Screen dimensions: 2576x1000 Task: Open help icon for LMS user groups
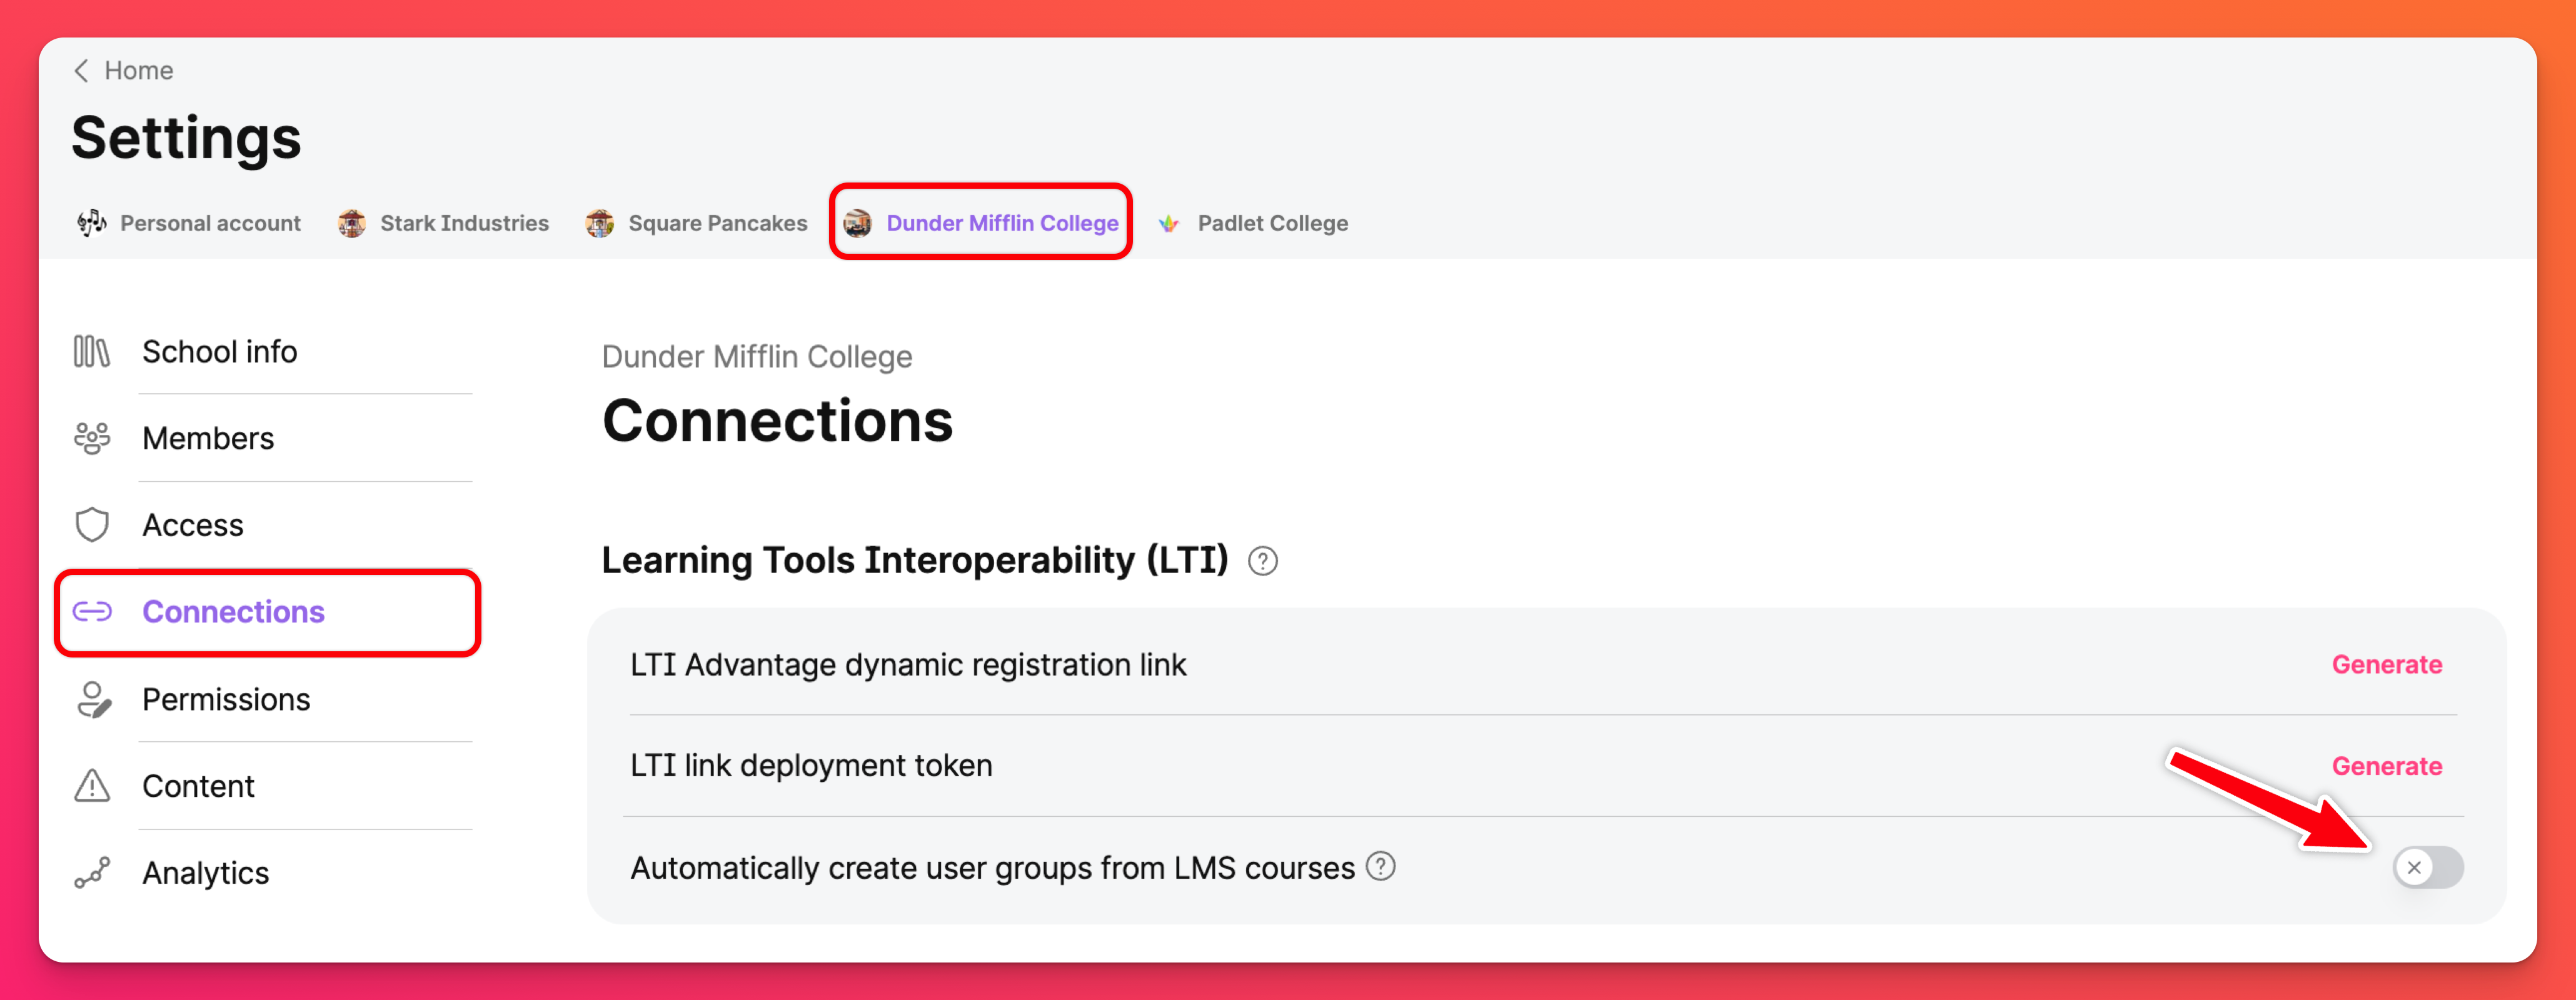(1381, 866)
